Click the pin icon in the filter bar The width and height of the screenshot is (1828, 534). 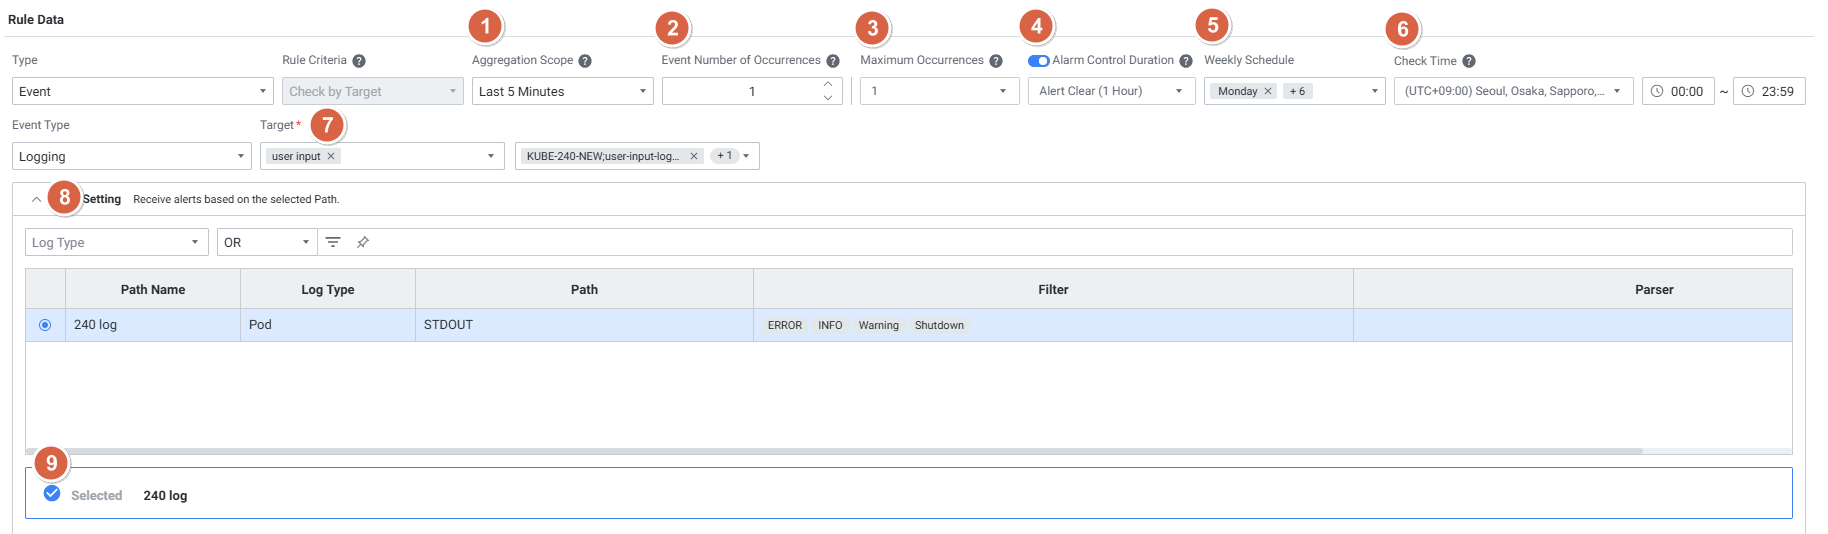[363, 242]
